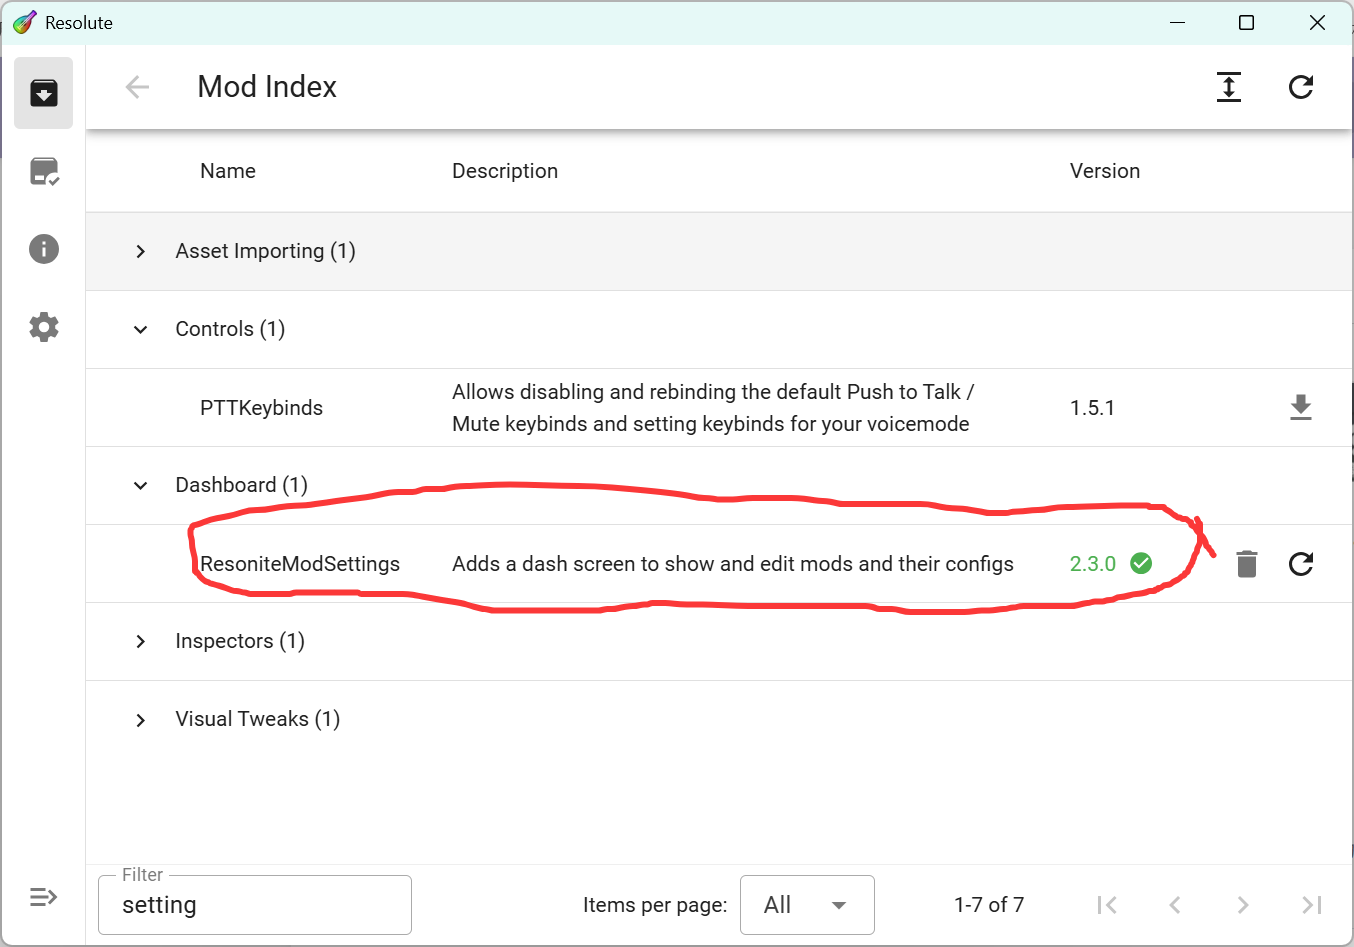Expand the sidebar menu at bottom left
Viewport: 1354px width, 947px height.
43,897
